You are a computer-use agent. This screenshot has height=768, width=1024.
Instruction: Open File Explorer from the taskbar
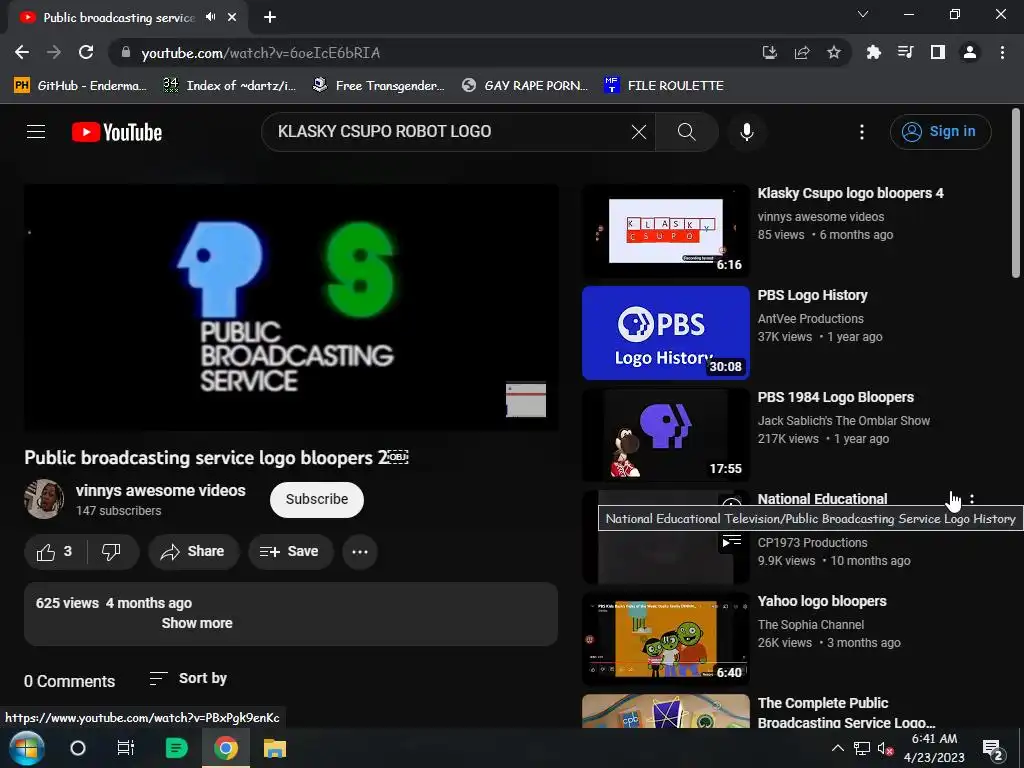point(275,748)
